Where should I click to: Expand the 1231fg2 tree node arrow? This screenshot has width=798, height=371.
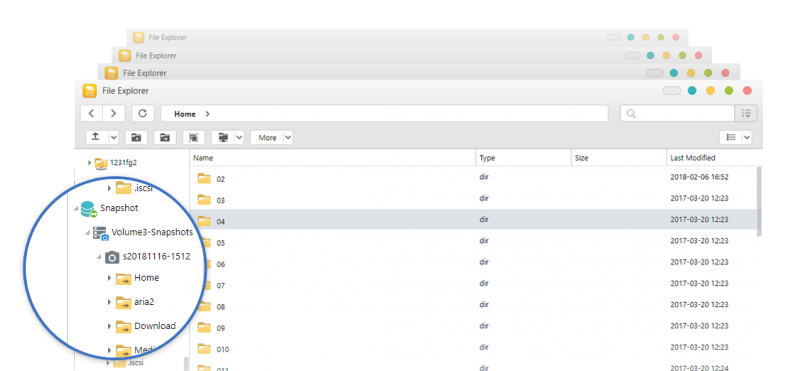coord(90,163)
